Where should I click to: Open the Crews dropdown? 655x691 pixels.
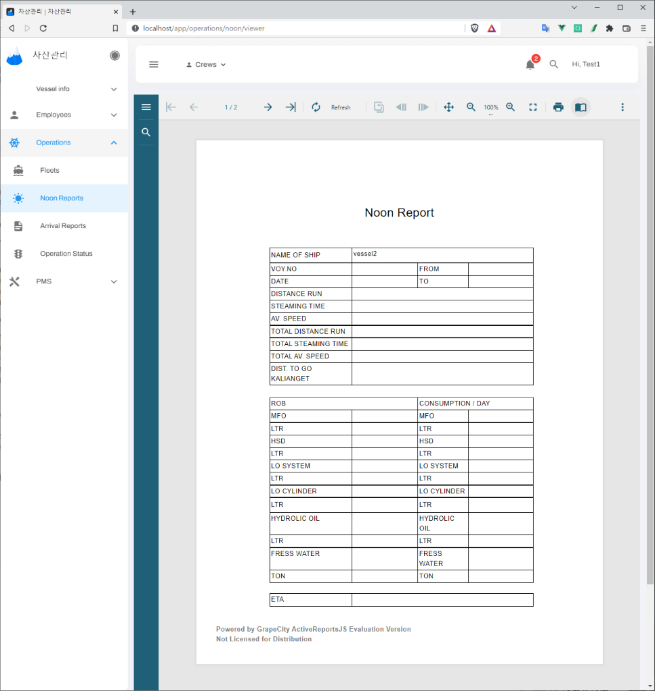206,64
